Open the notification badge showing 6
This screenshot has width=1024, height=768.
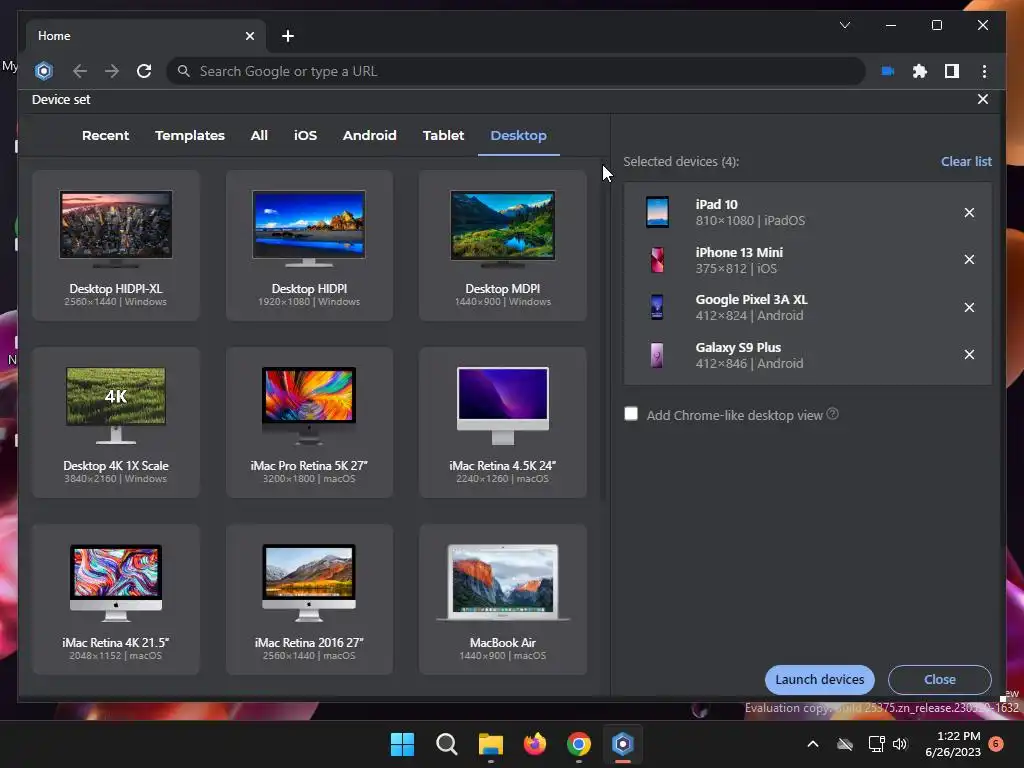(996, 743)
